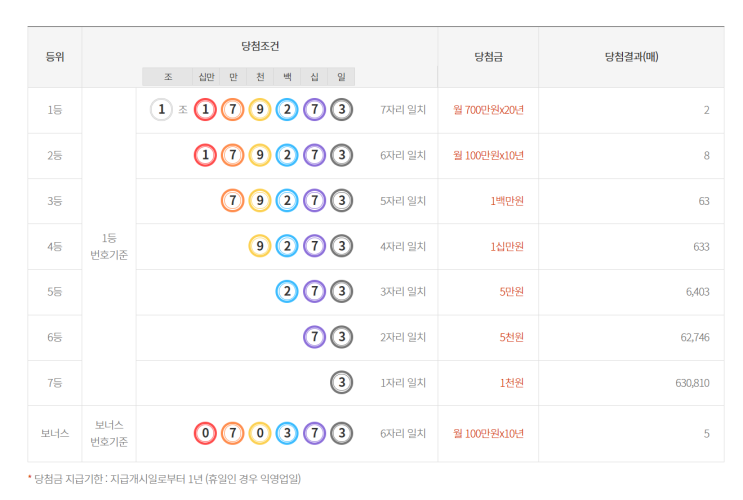Select the 당첨조건 column header
Screen dimensions: 743x500
pyautogui.click(x=260, y=46)
